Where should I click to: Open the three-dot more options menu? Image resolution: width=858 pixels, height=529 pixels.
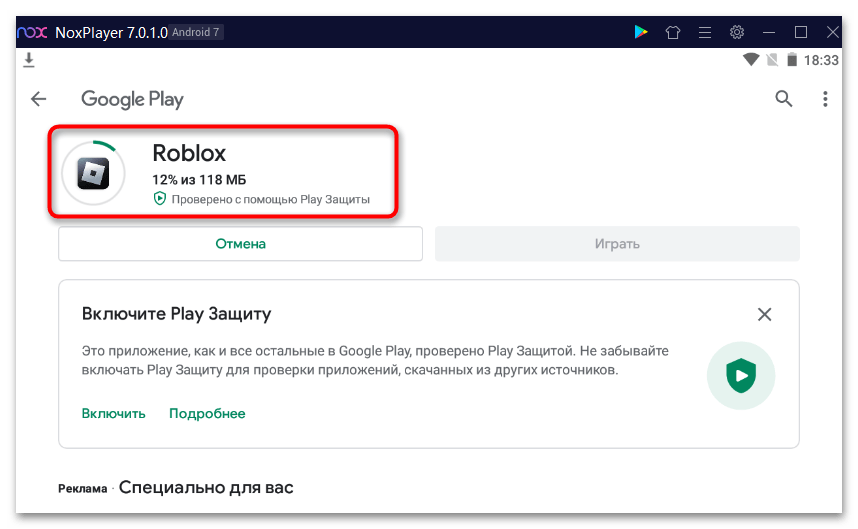(825, 99)
